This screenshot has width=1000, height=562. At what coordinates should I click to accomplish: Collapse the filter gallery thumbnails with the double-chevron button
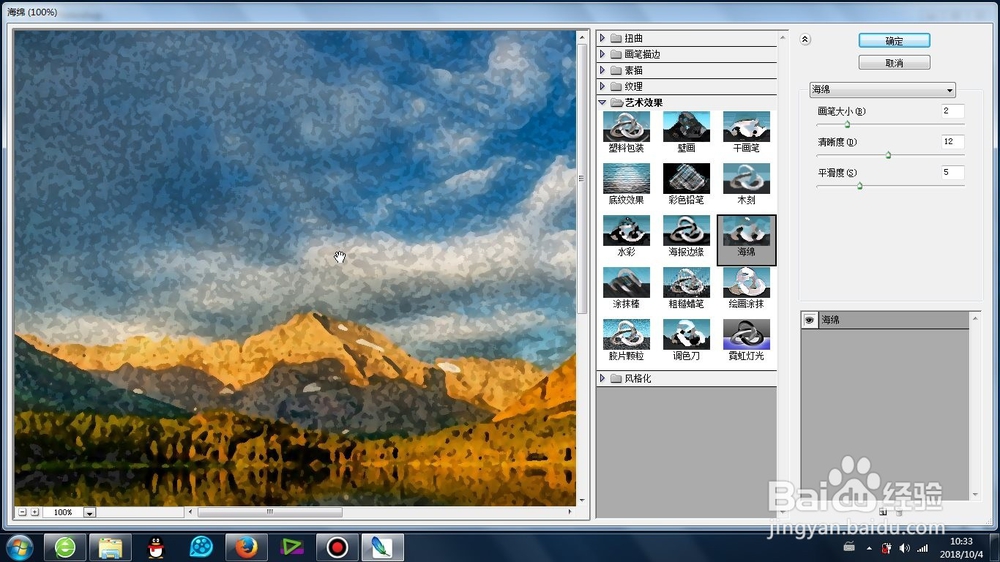(805, 40)
